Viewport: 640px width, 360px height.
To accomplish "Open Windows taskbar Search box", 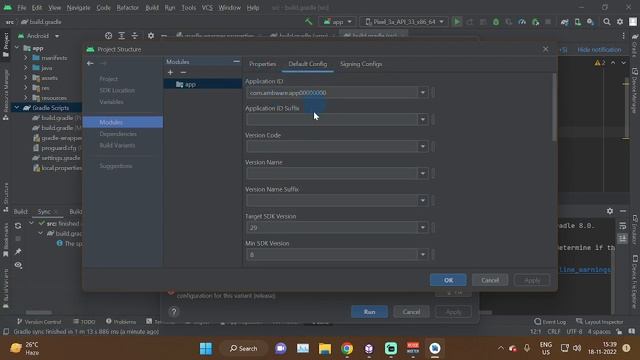I will pos(243,348).
